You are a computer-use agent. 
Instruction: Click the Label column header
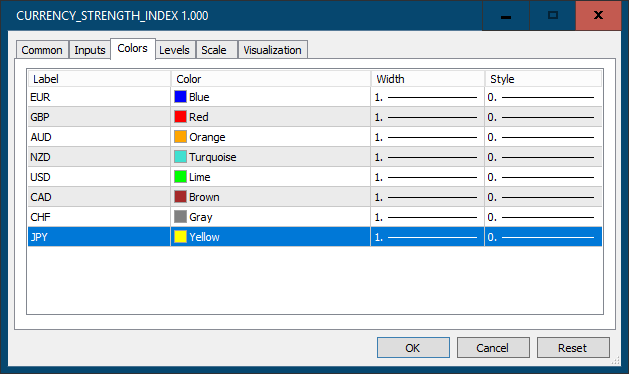[99, 79]
